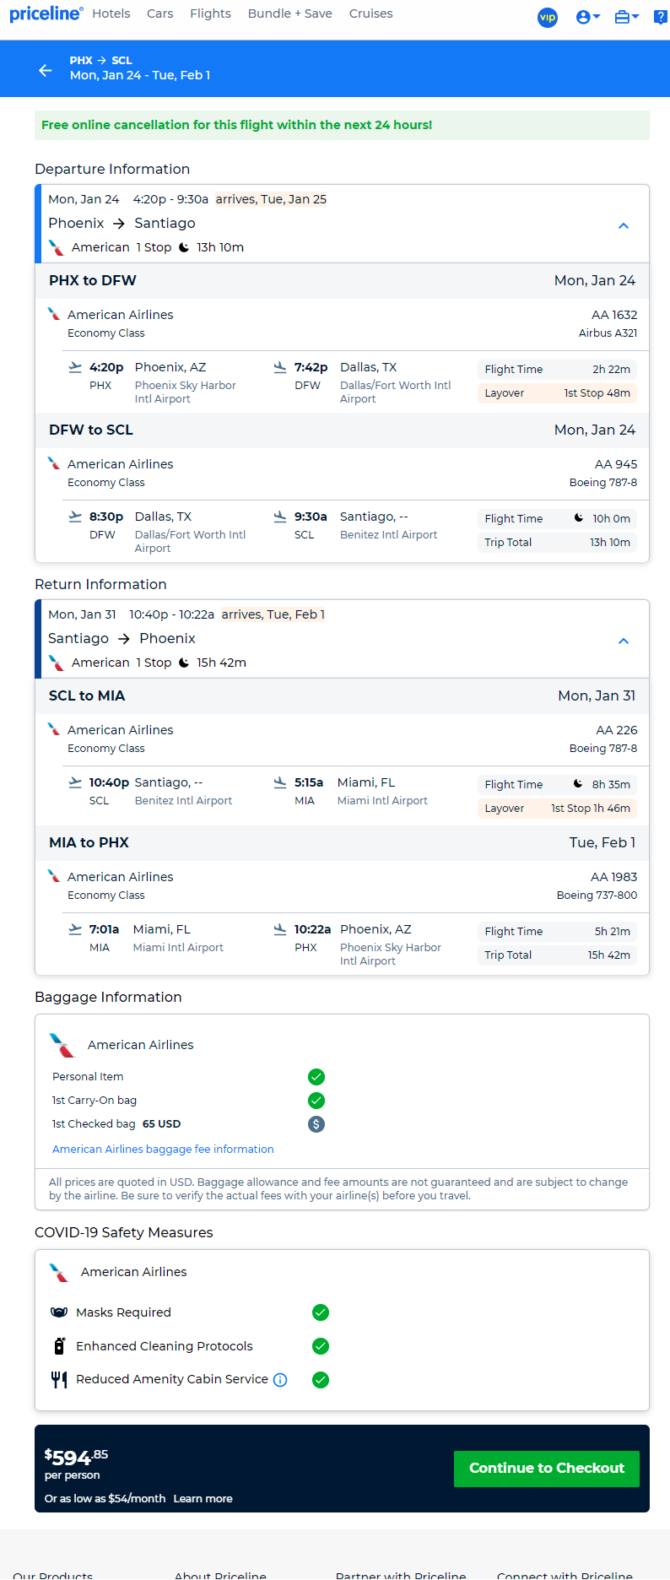Click the Priceline logo
670x1580 pixels.
46,14
